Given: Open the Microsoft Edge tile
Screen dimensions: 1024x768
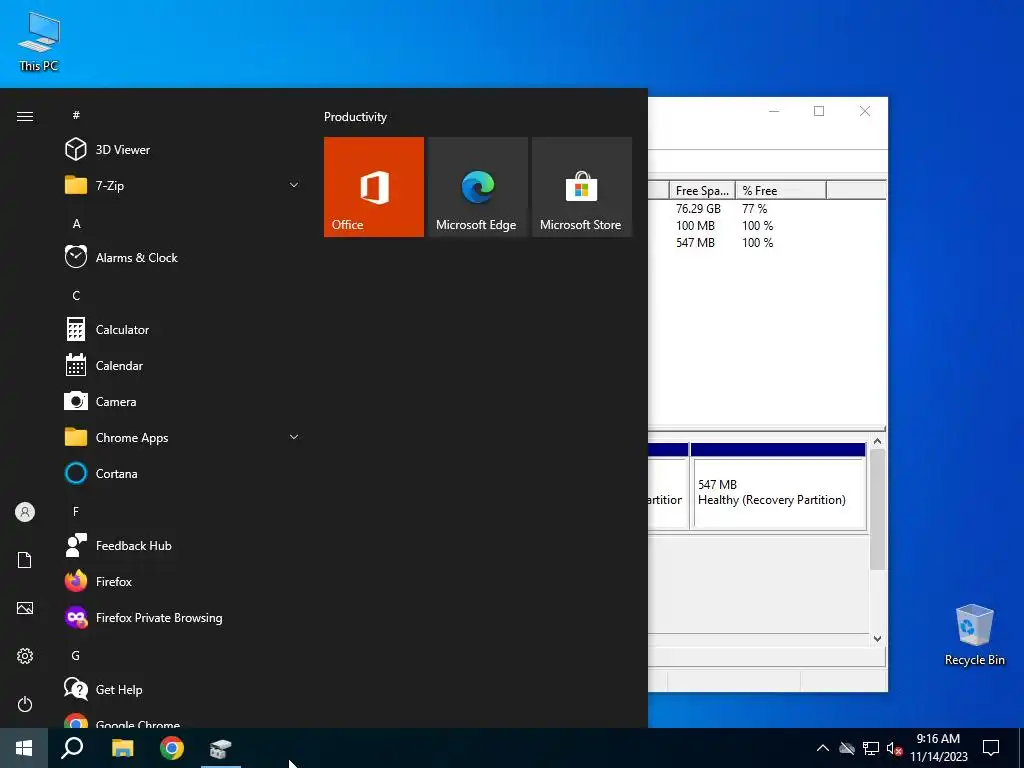Looking at the screenshot, I should (477, 187).
